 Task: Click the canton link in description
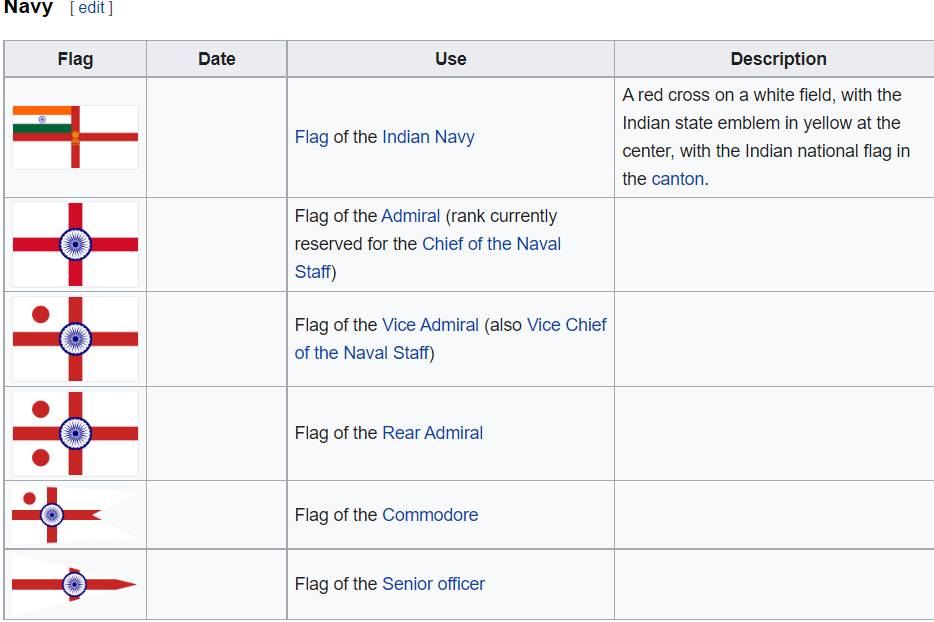[x=678, y=179]
